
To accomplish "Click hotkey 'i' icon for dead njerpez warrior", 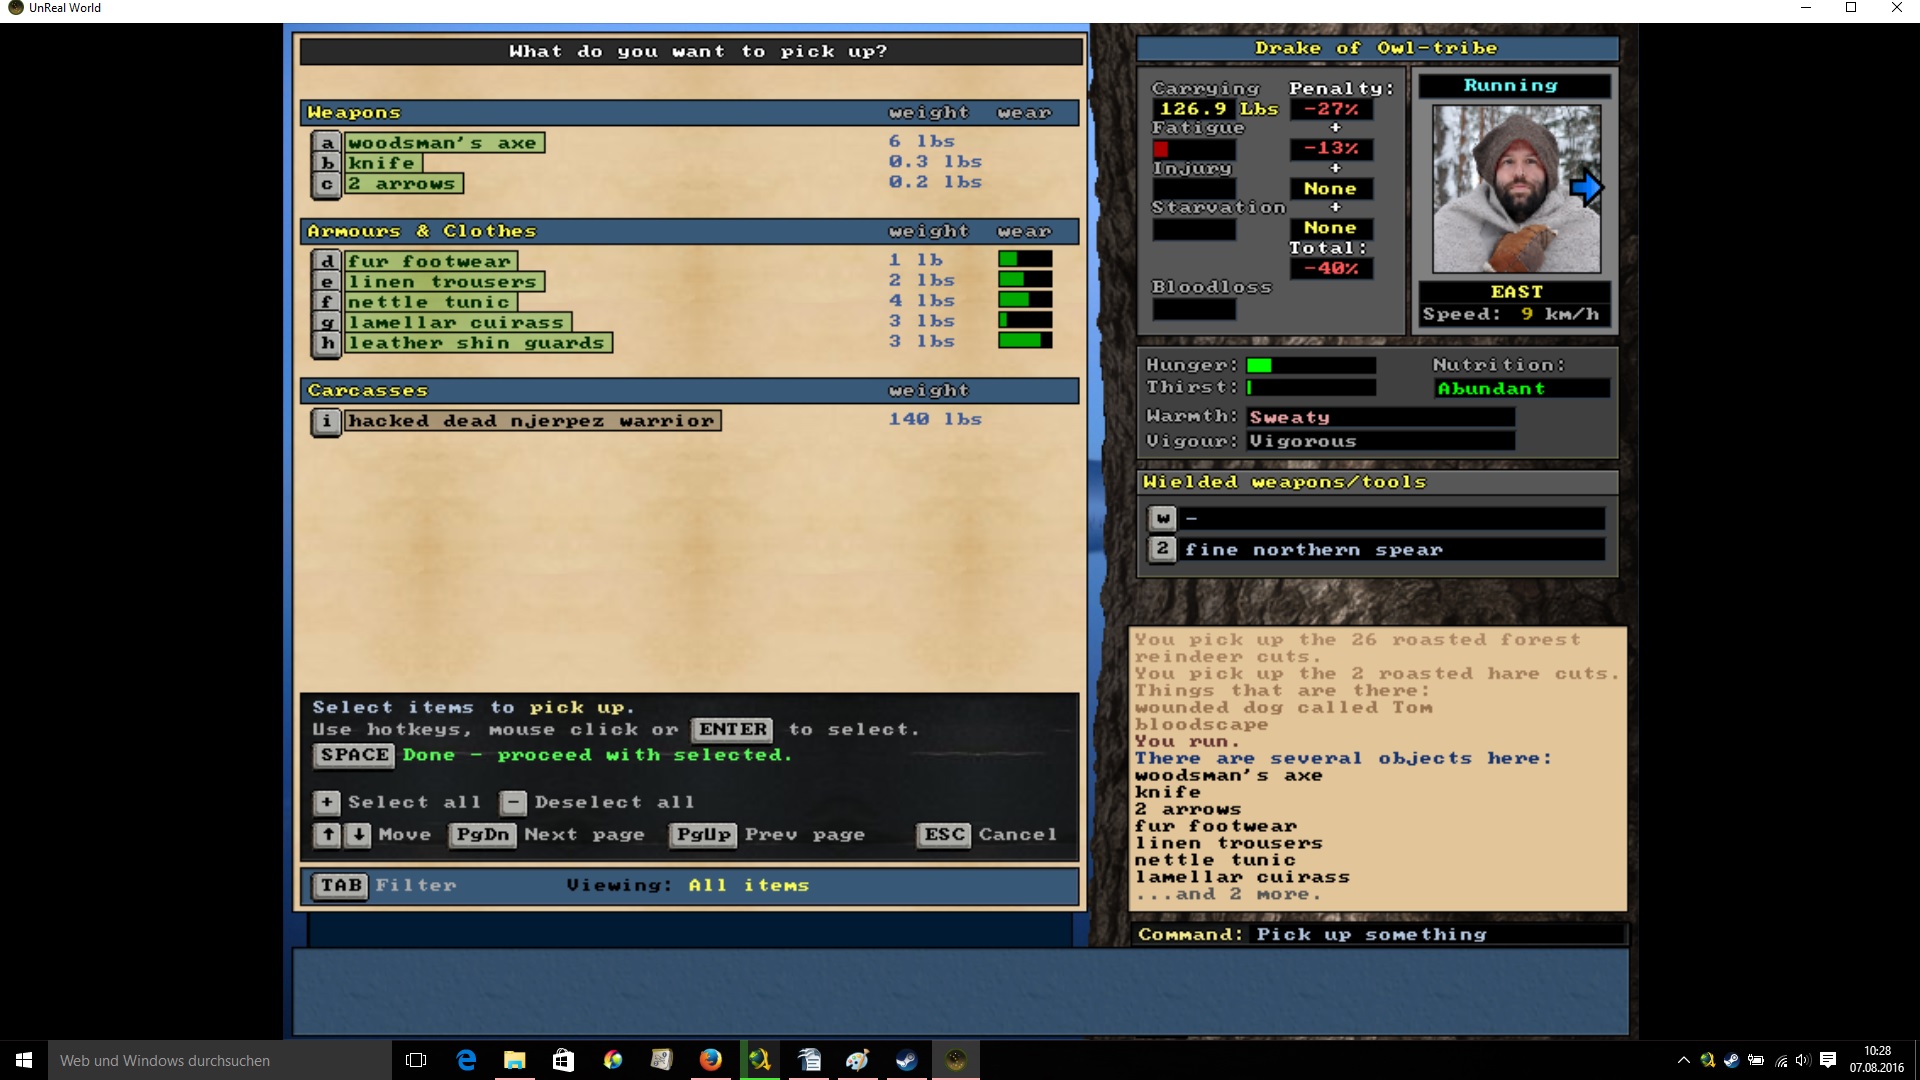I will click(x=327, y=421).
